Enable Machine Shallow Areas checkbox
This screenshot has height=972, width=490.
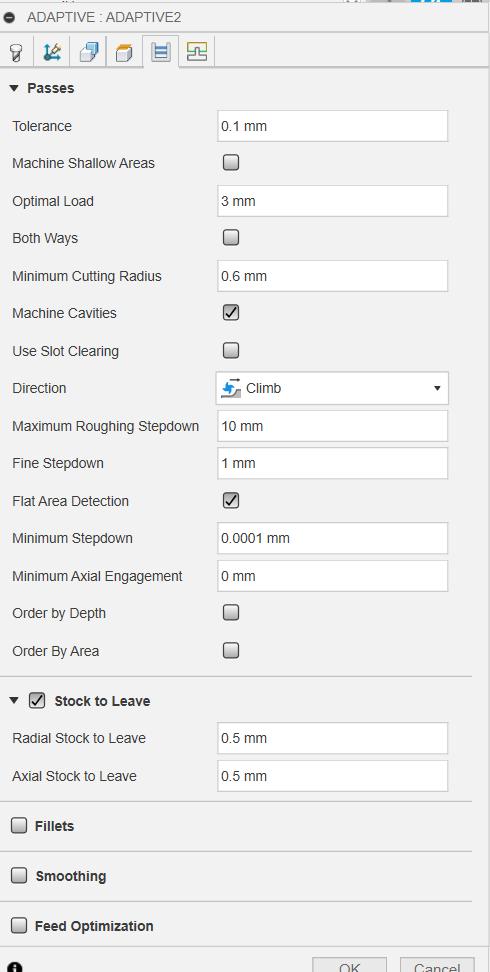coord(231,163)
